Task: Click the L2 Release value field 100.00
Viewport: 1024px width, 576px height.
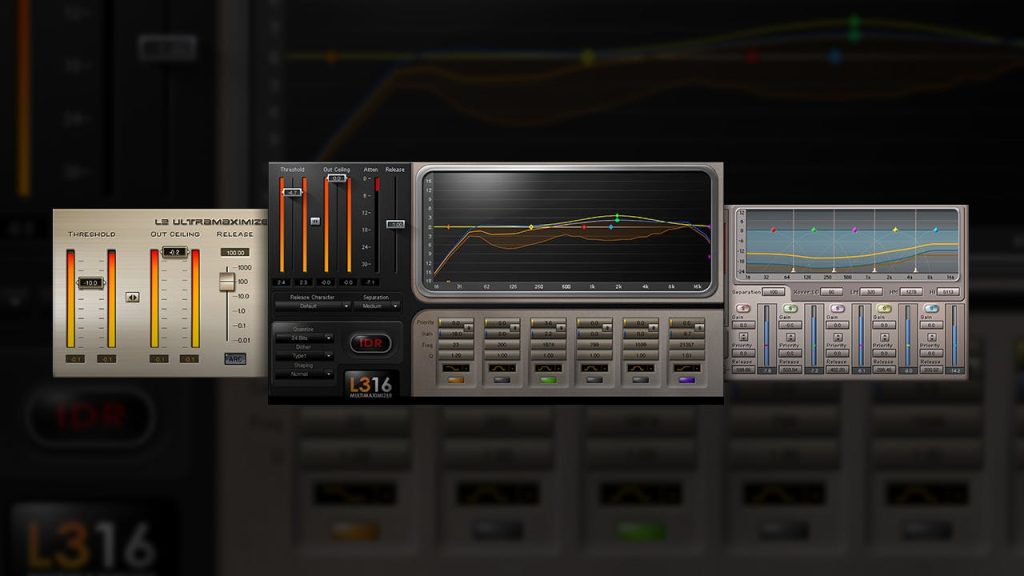Action: coord(234,252)
